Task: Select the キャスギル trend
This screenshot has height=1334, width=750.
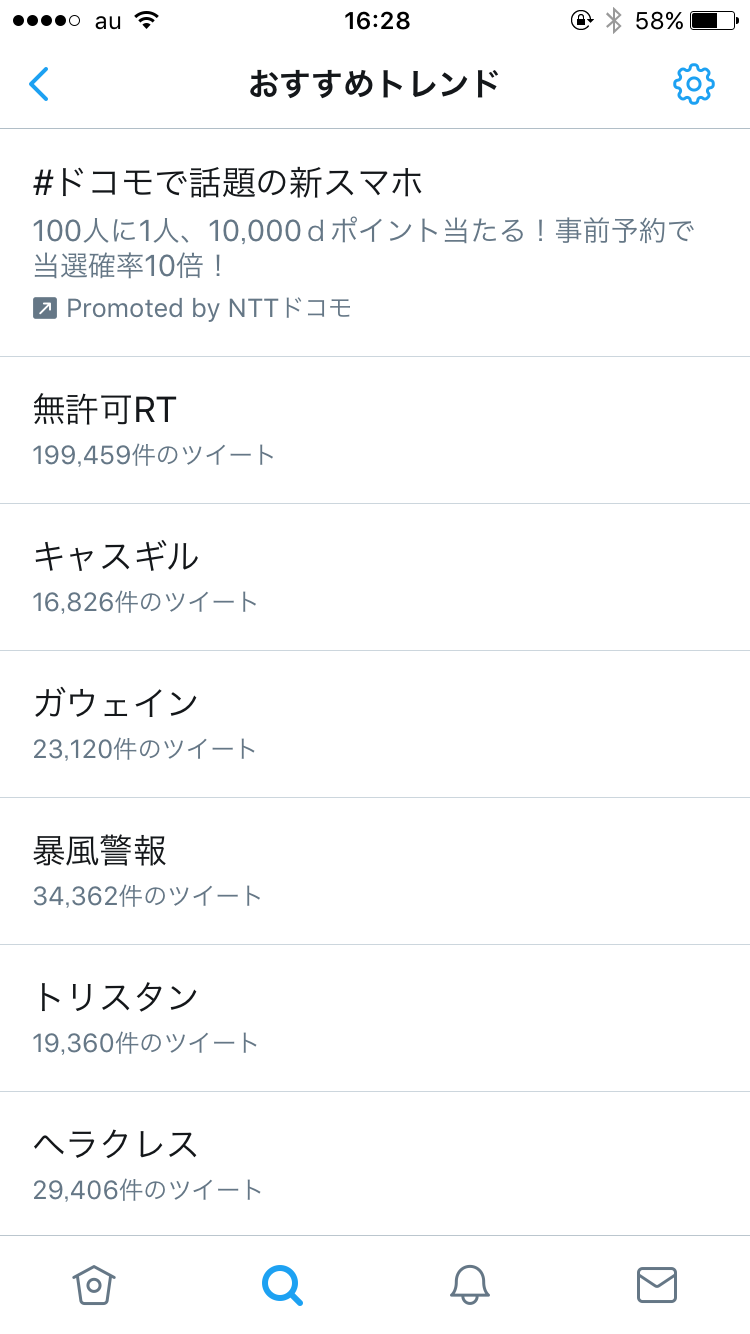Action: (x=116, y=555)
